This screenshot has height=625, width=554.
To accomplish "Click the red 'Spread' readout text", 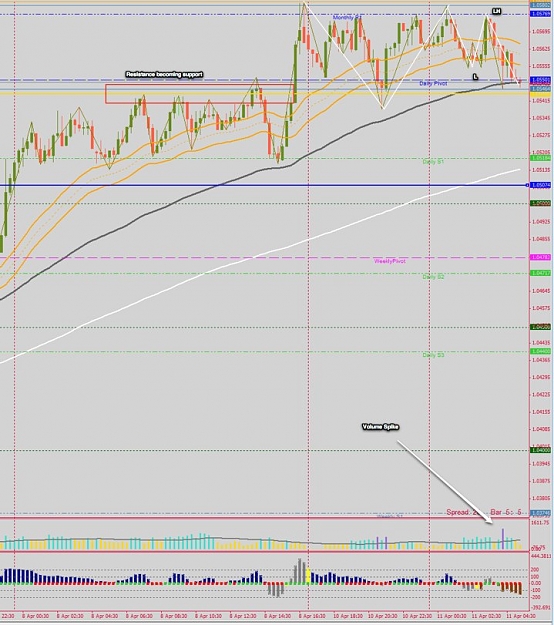I will tap(462, 512).
